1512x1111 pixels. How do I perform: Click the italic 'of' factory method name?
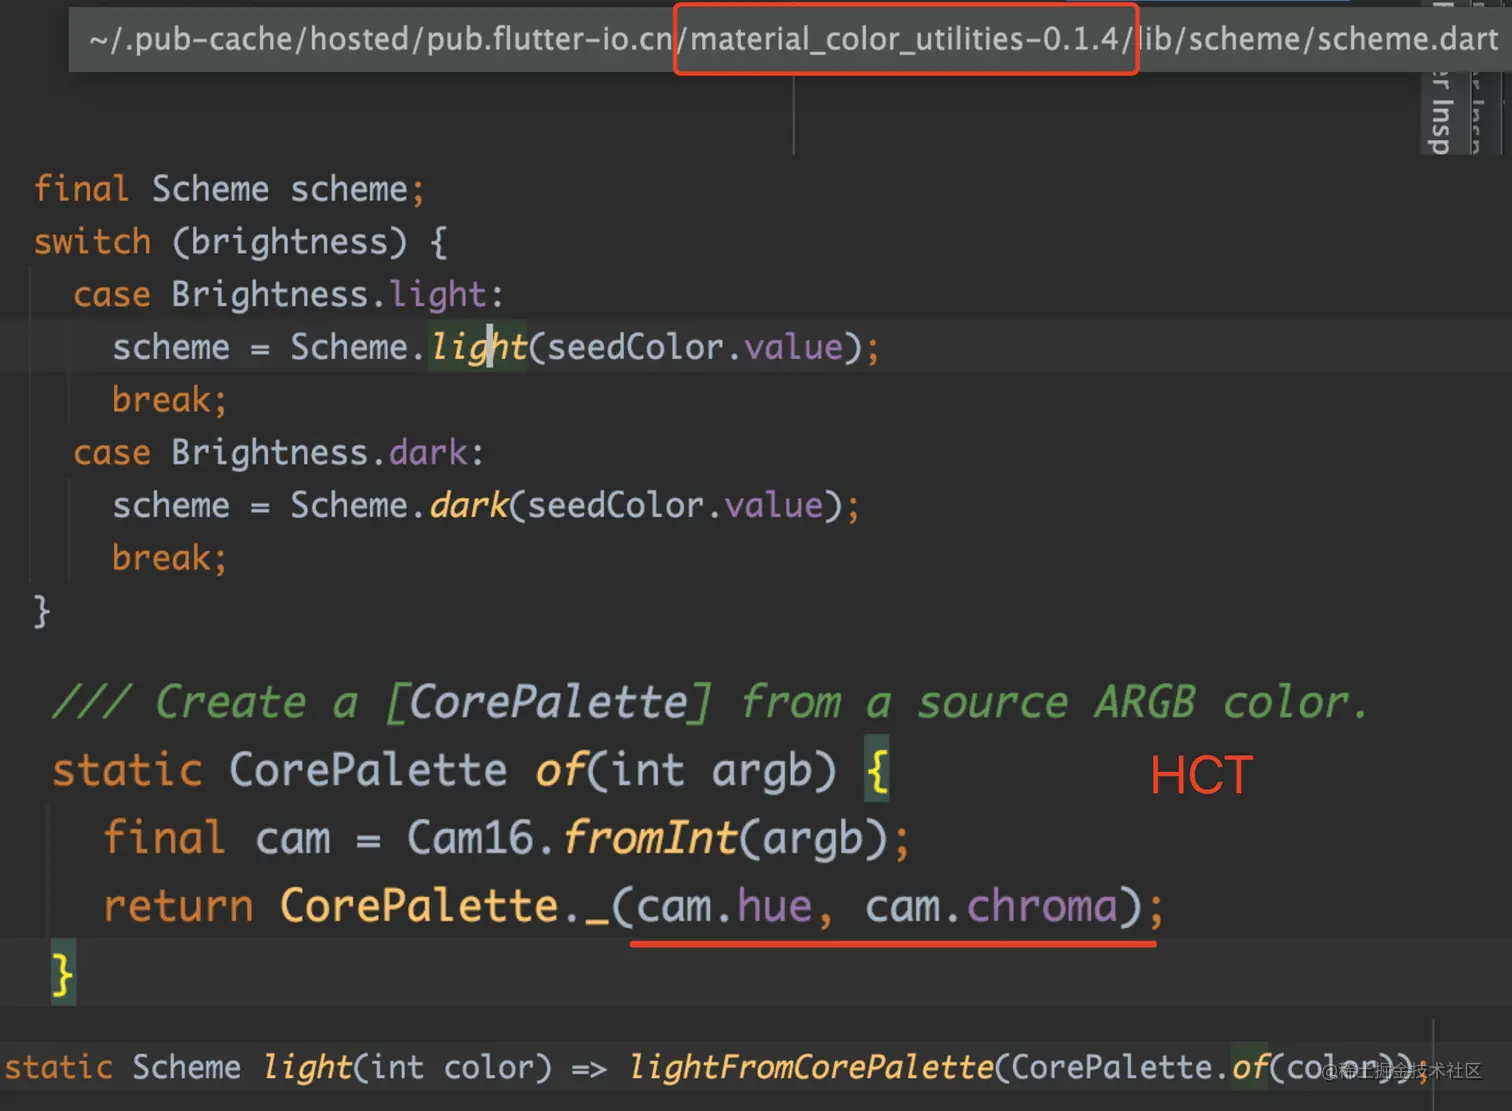point(560,770)
